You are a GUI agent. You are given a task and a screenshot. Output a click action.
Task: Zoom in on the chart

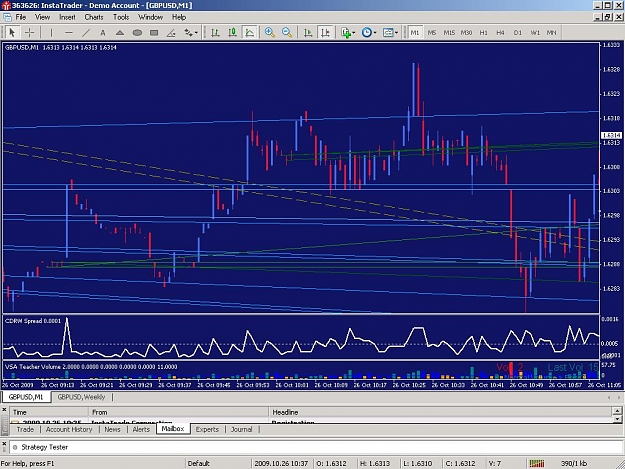pos(270,33)
